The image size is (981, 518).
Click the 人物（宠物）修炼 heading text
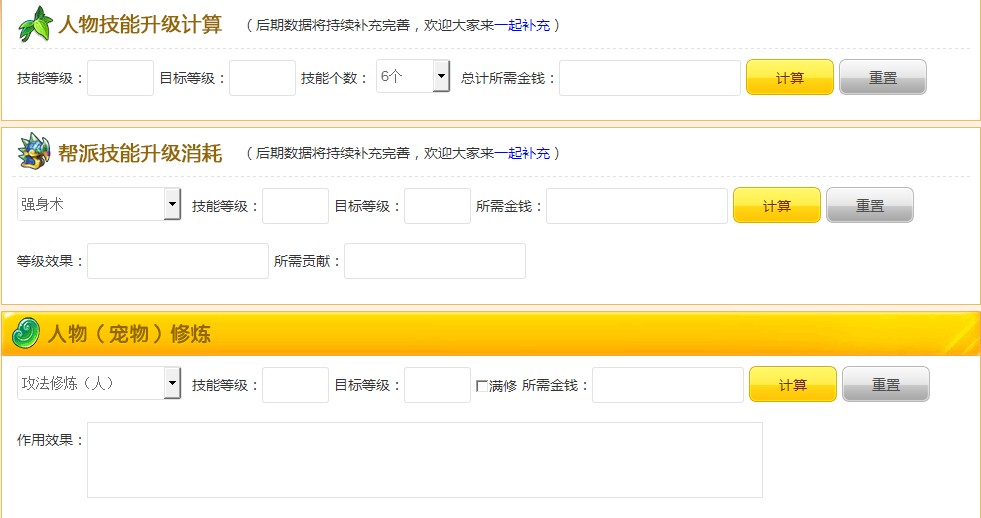130,333
